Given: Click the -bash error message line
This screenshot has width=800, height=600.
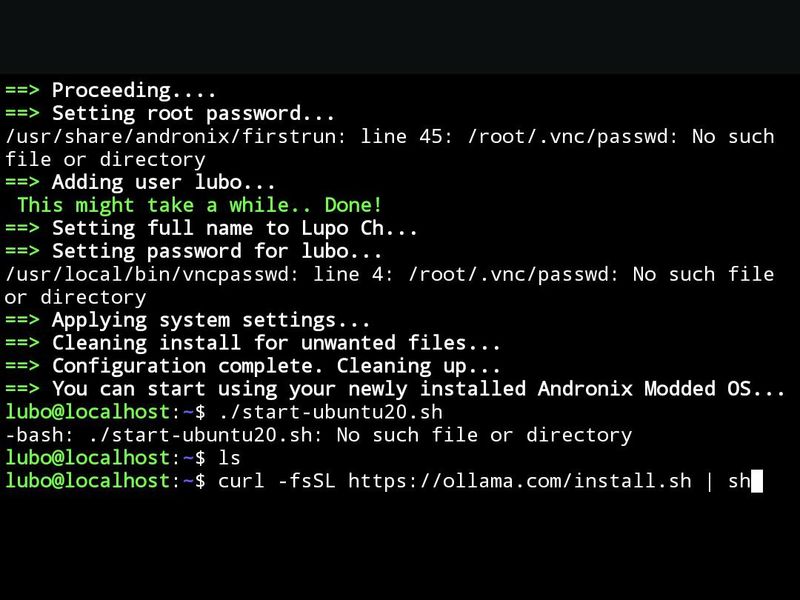Looking at the screenshot, I should pyautogui.click(x=318, y=435).
